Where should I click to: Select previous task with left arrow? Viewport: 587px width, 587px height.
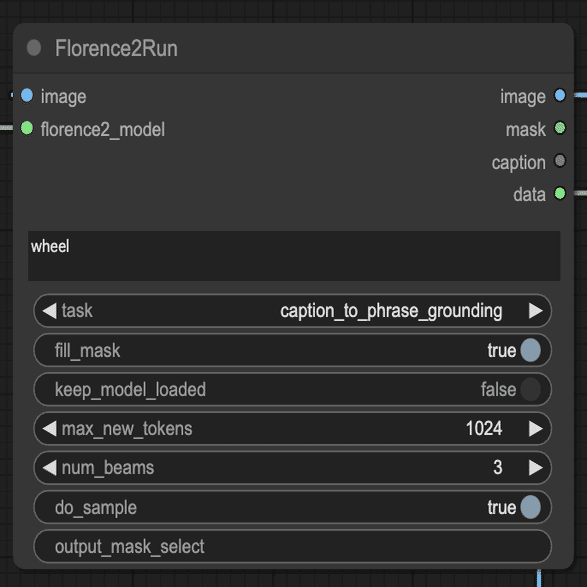(49, 311)
